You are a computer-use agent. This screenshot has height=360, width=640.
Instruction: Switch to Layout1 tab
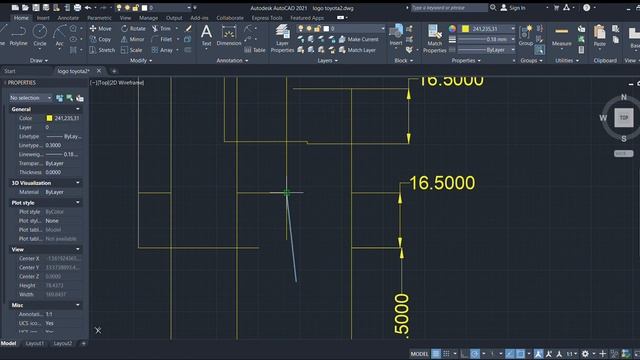(x=35, y=344)
